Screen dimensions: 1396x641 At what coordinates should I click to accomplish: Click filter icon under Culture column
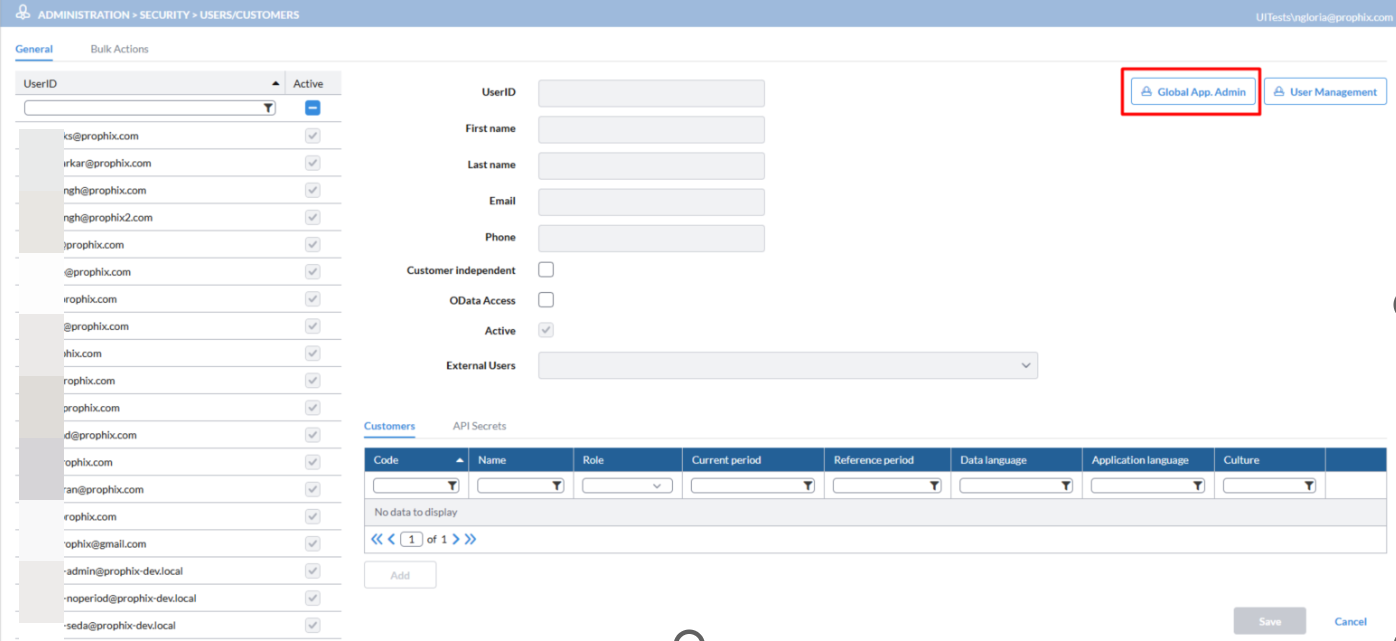[x=1308, y=485]
